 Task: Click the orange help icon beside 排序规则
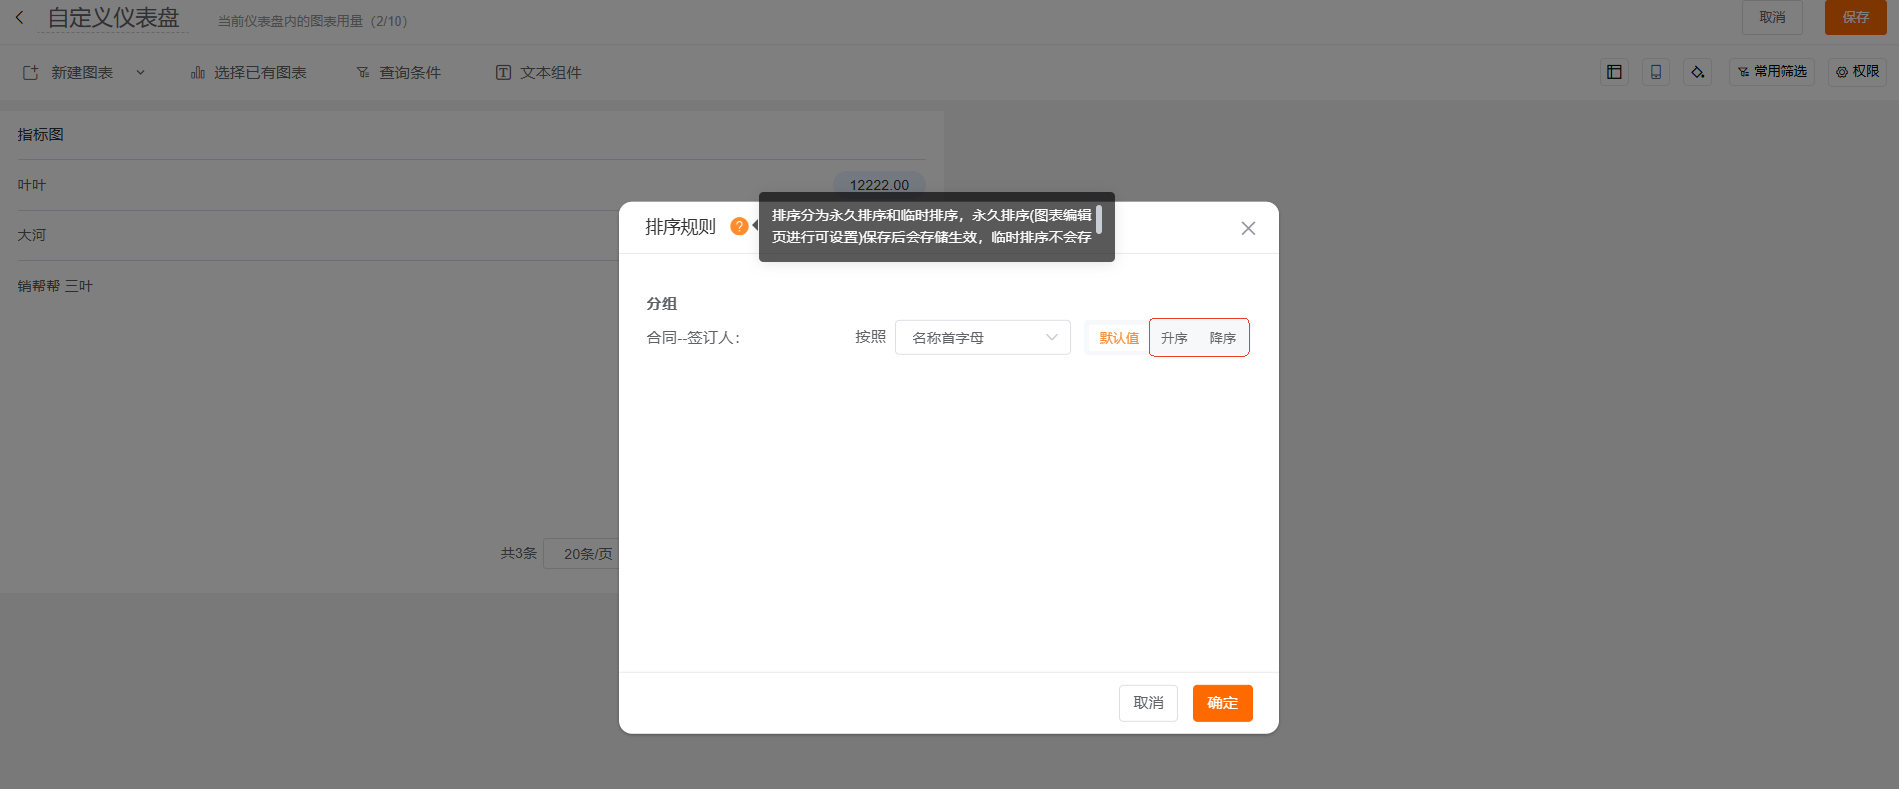(739, 226)
